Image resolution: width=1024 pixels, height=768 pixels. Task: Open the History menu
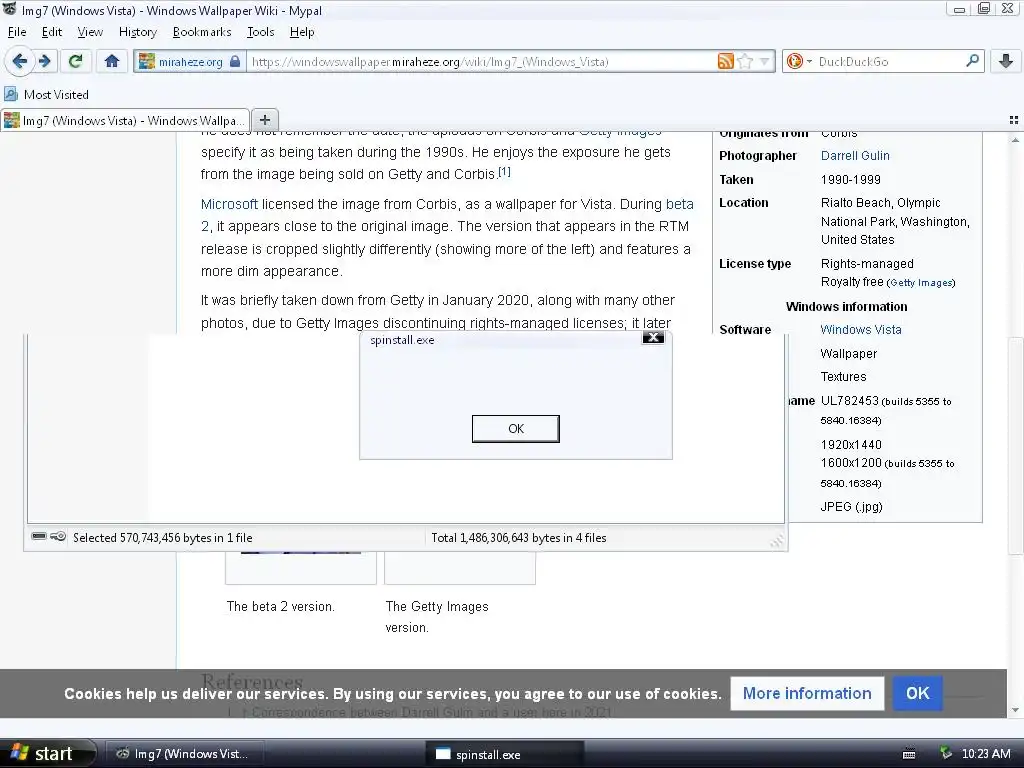pos(137,32)
